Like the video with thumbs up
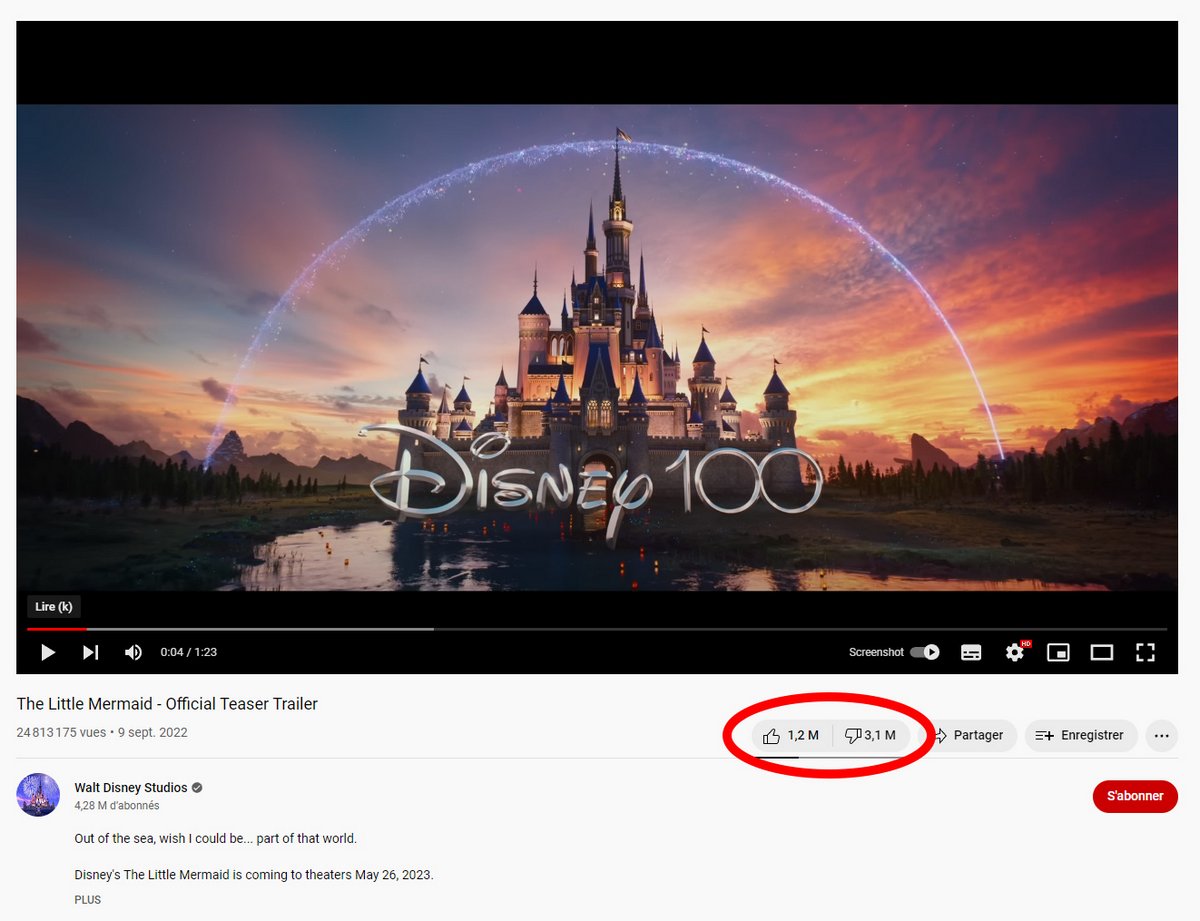The height and width of the screenshot is (921, 1200). point(791,736)
